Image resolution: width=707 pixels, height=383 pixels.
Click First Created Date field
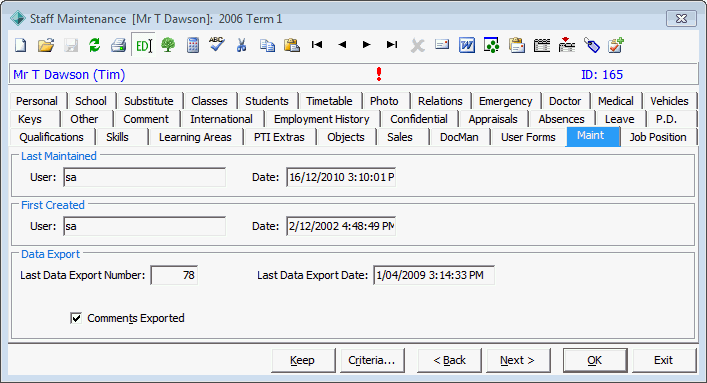point(341,226)
